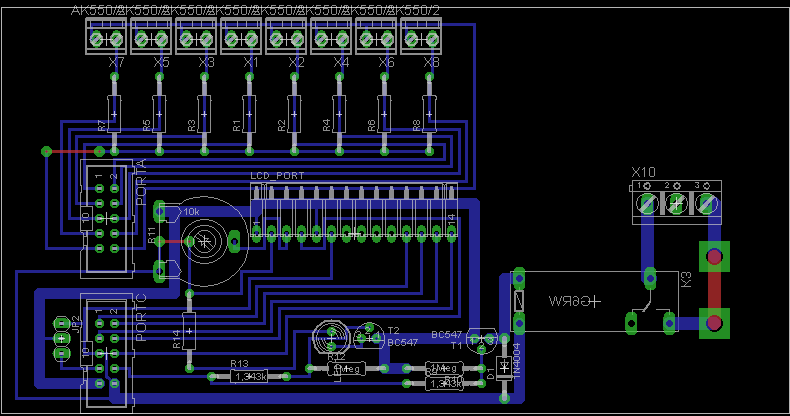Click the BC547 label next to T2
This screenshot has width=790, height=416.
pyautogui.click(x=403, y=342)
